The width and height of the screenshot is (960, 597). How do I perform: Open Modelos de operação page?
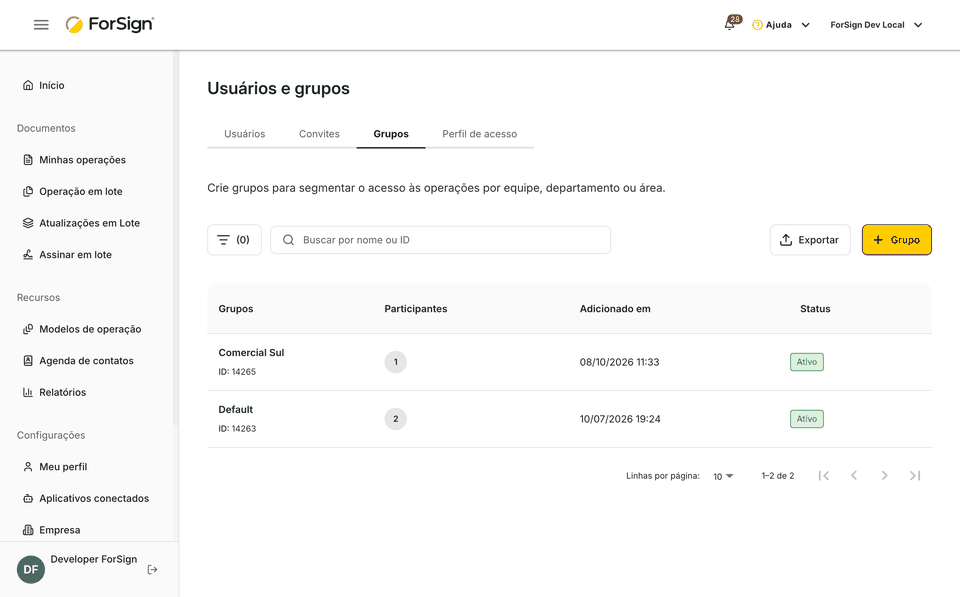point(89,329)
